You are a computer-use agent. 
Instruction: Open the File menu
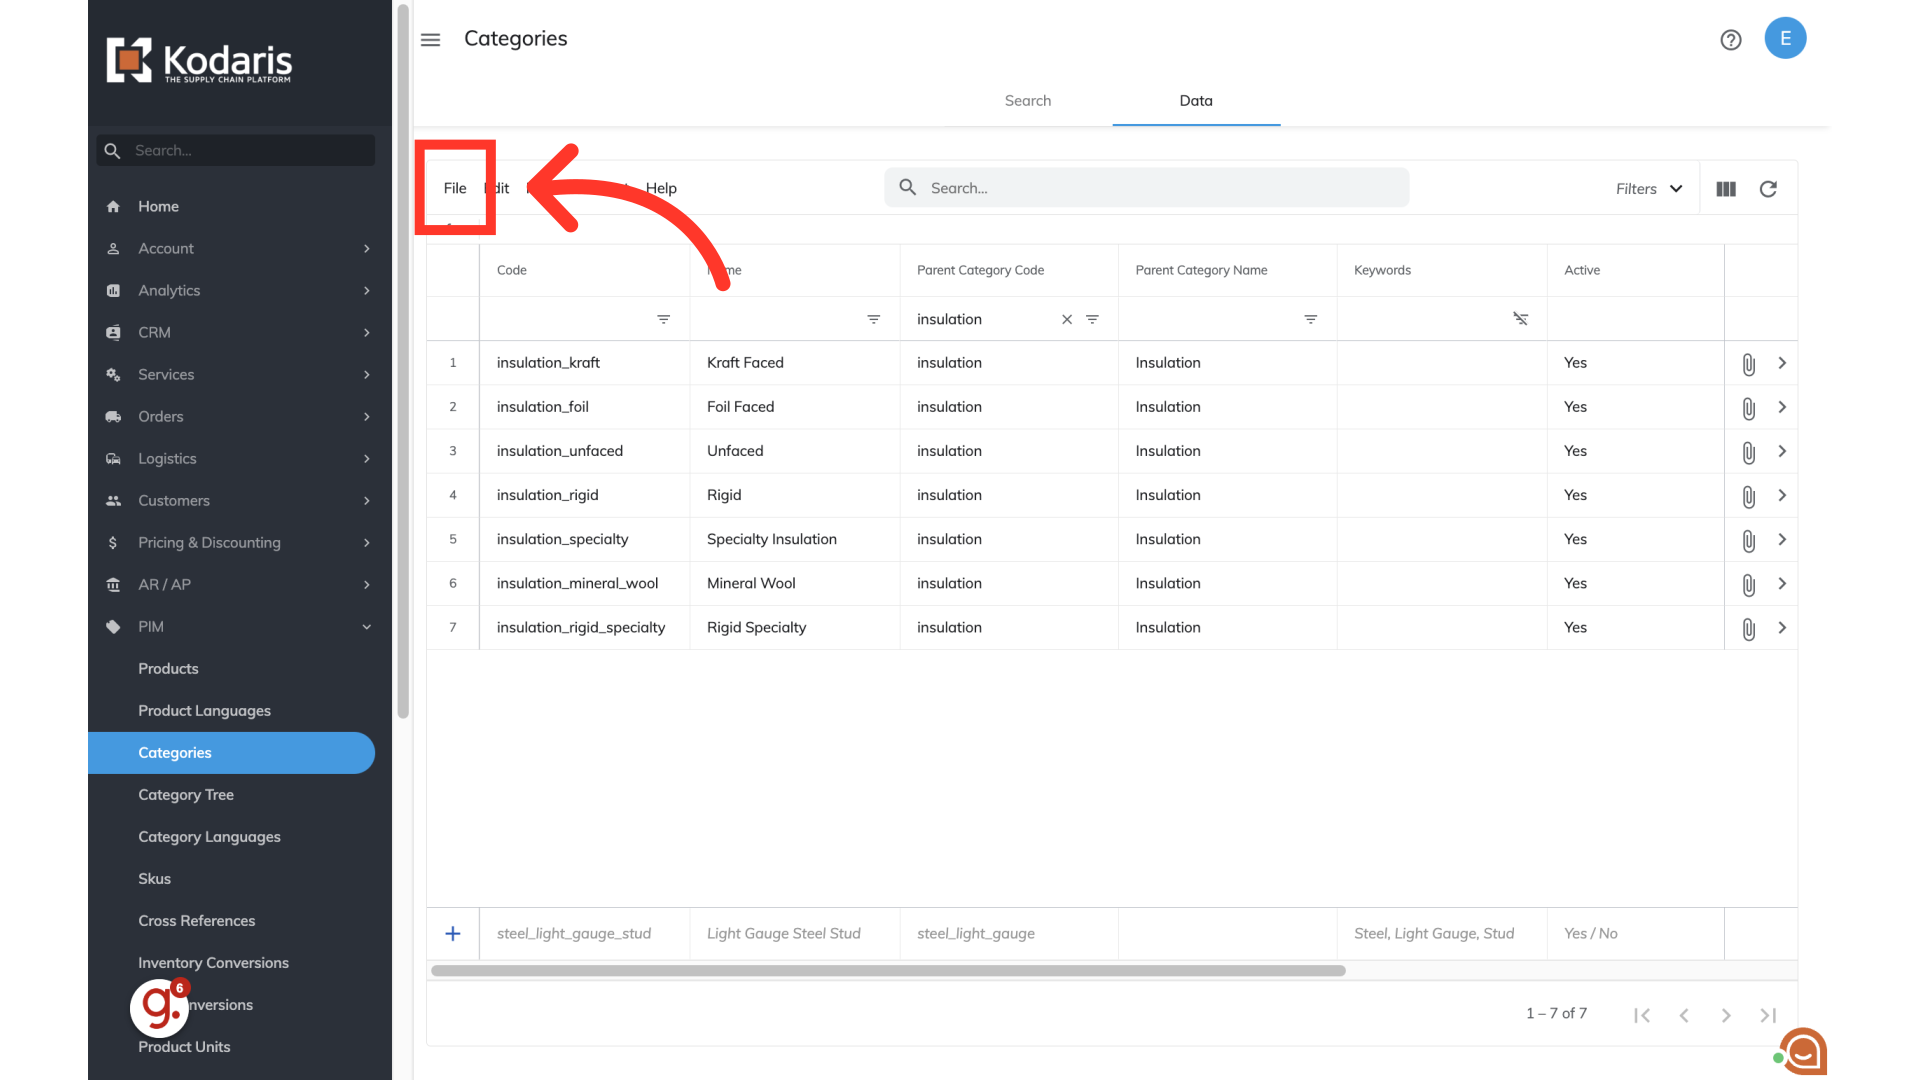(x=455, y=188)
